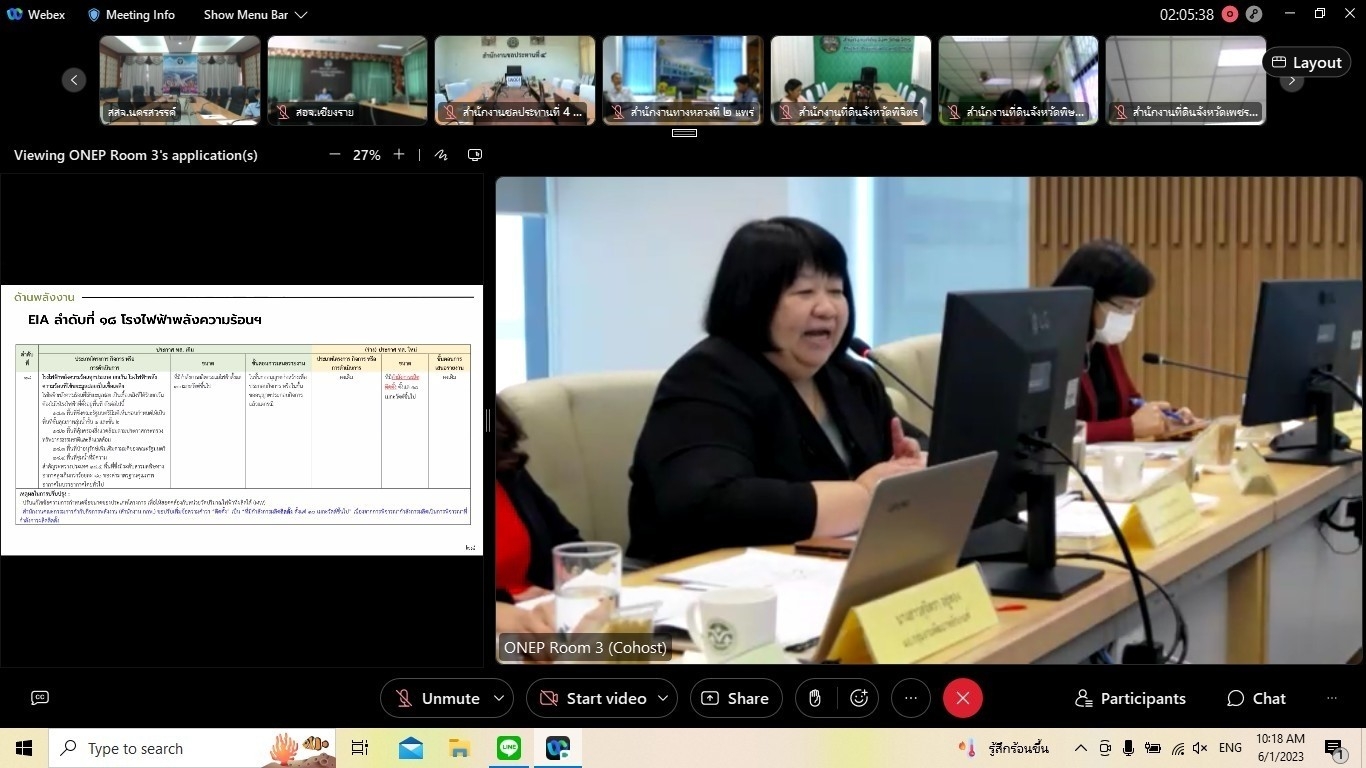Start video camera
1366x768 pixels.
click(593, 698)
